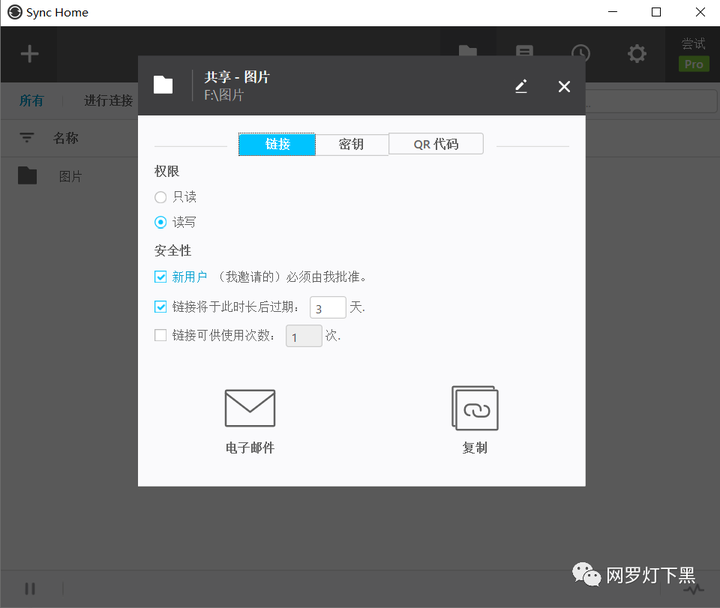Toggle the 新用户 approval checkbox
This screenshot has width=720, height=608.
(x=160, y=277)
